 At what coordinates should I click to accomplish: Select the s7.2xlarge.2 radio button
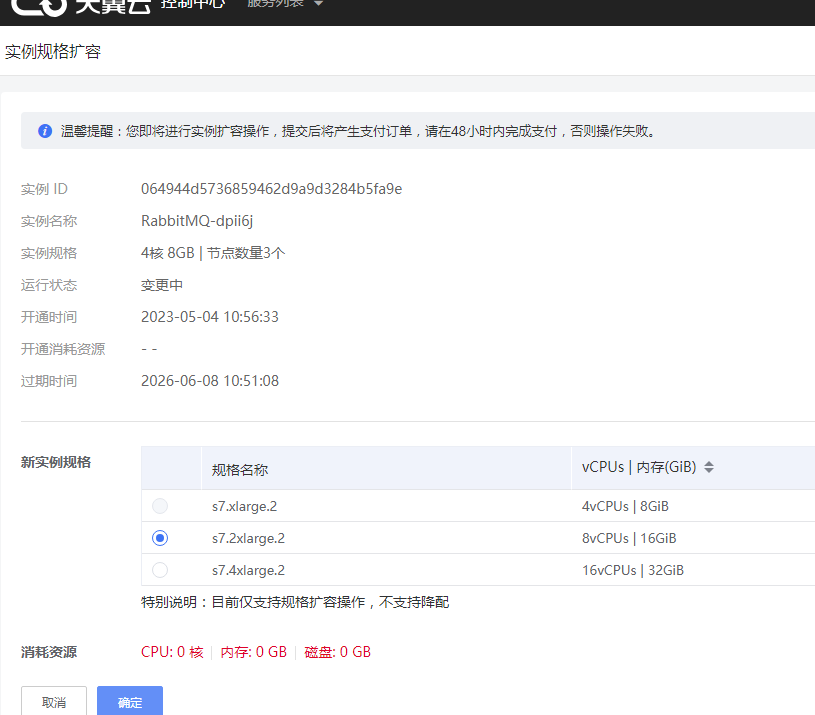click(160, 538)
